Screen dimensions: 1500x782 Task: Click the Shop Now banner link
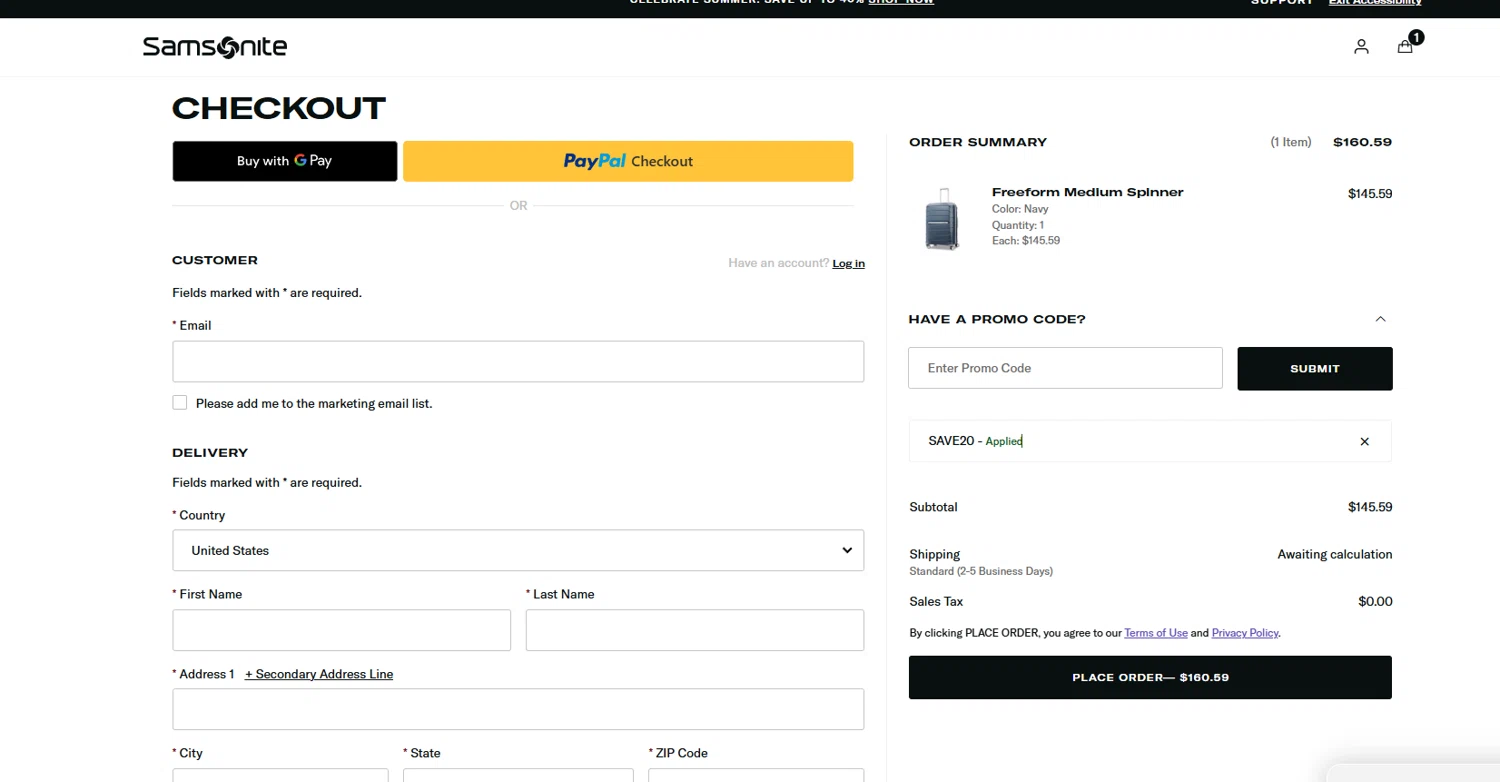[x=901, y=2]
